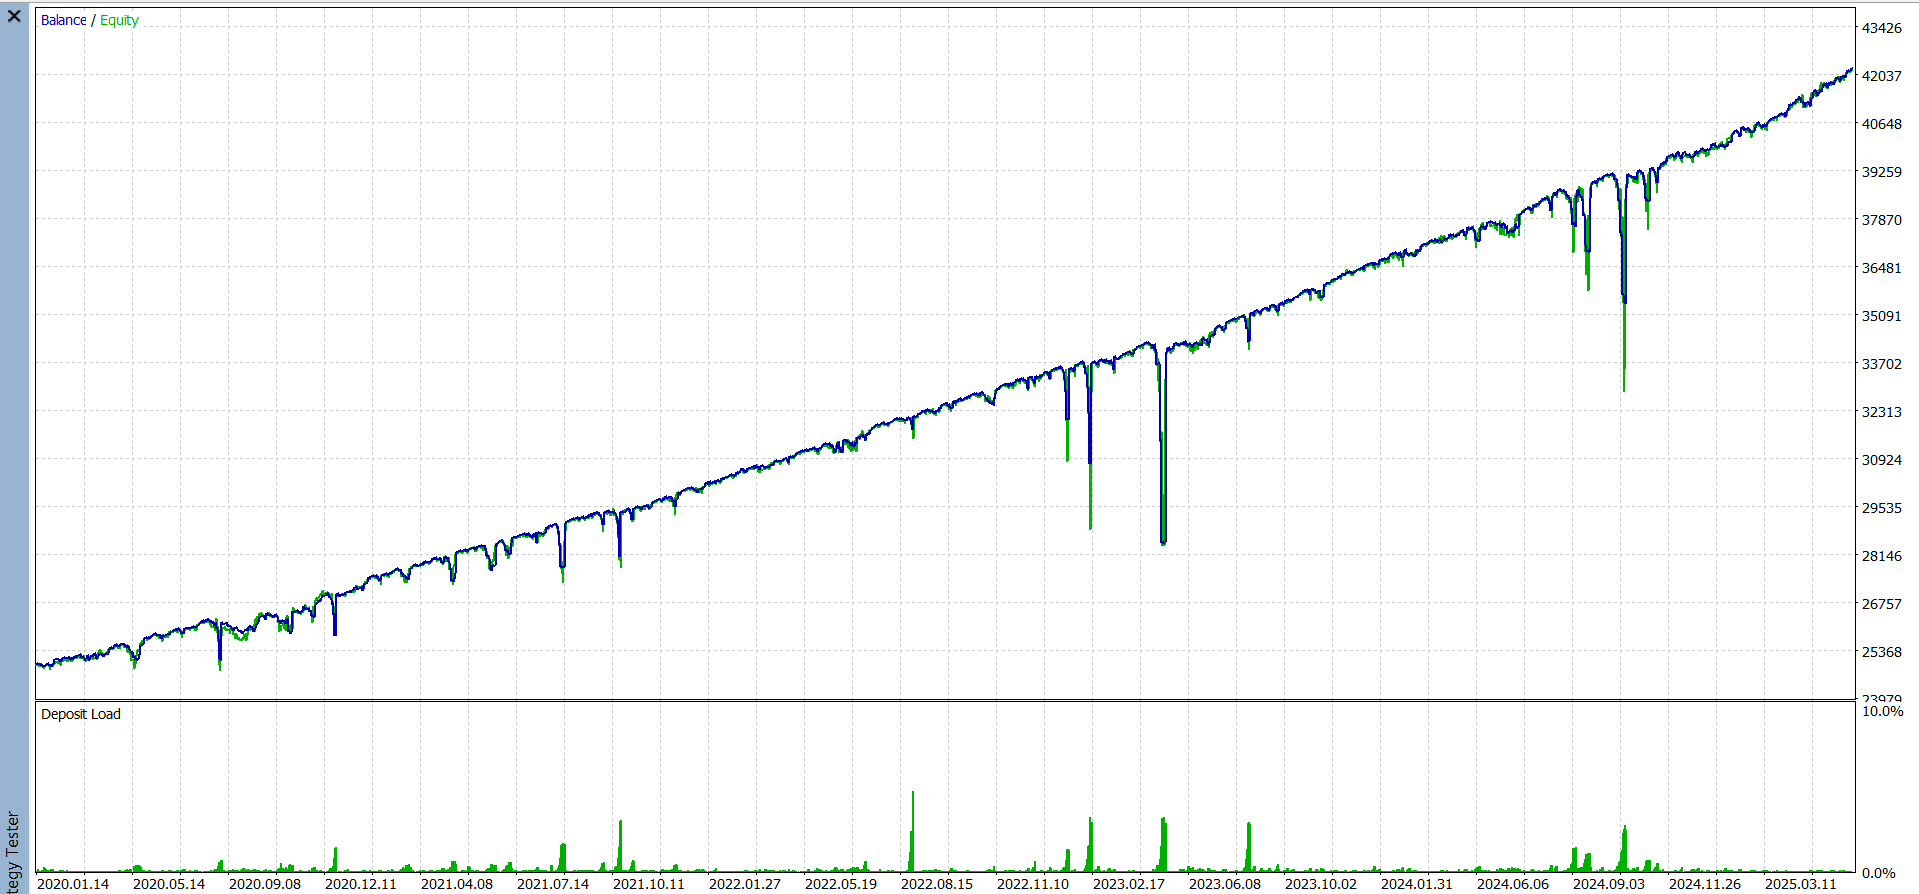This screenshot has width=1919, height=894.
Task: Click the 2025.03.11 date axis label
Action: [x=1800, y=883]
